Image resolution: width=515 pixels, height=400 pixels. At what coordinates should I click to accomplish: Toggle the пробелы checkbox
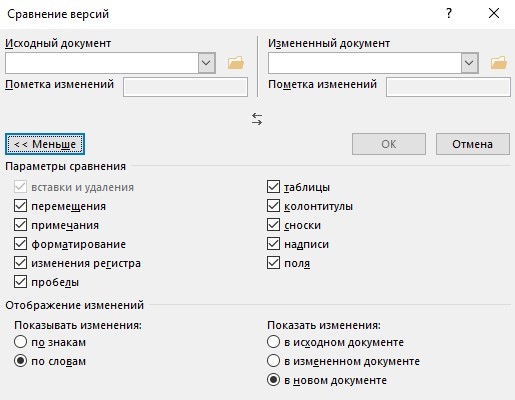[20, 282]
